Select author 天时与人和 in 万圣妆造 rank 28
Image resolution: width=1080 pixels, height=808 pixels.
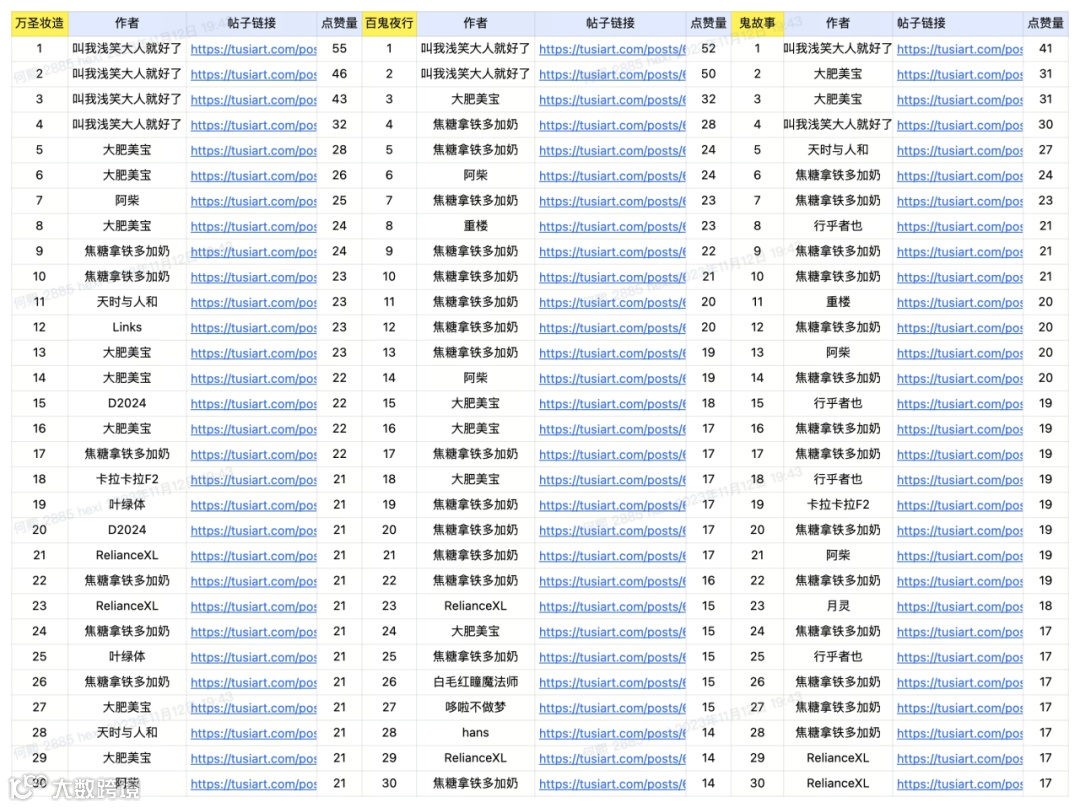coord(127,733)
